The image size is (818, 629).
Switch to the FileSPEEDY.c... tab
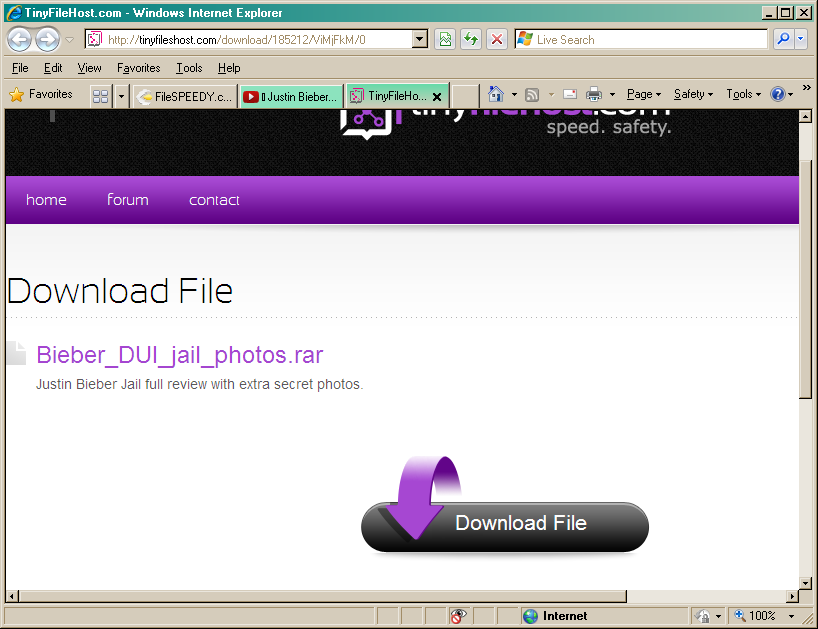coord(185,96)
